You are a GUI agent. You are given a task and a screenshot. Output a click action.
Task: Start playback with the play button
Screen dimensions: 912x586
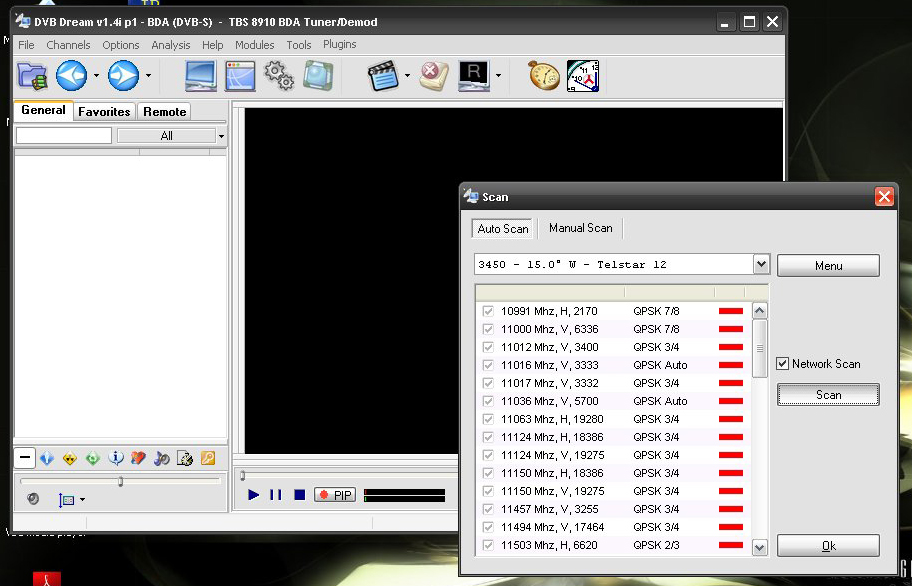click(254, 495)
